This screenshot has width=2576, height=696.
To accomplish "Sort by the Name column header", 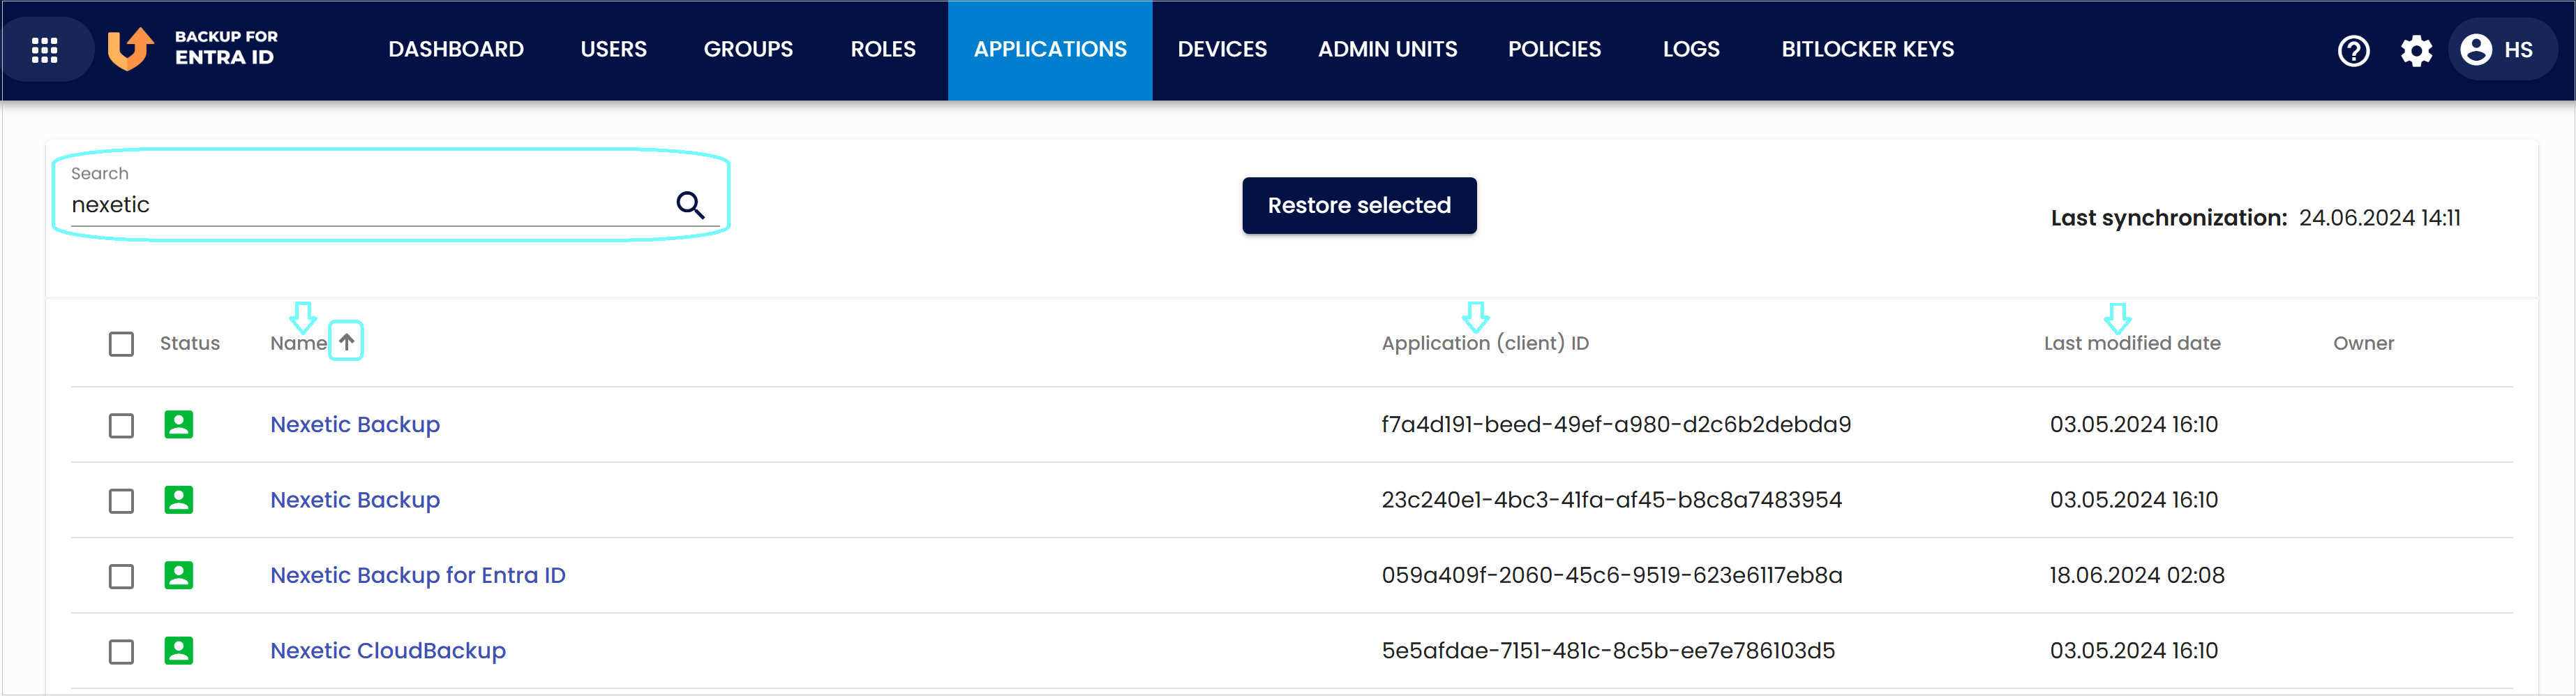I will click(x=298, y=343).
